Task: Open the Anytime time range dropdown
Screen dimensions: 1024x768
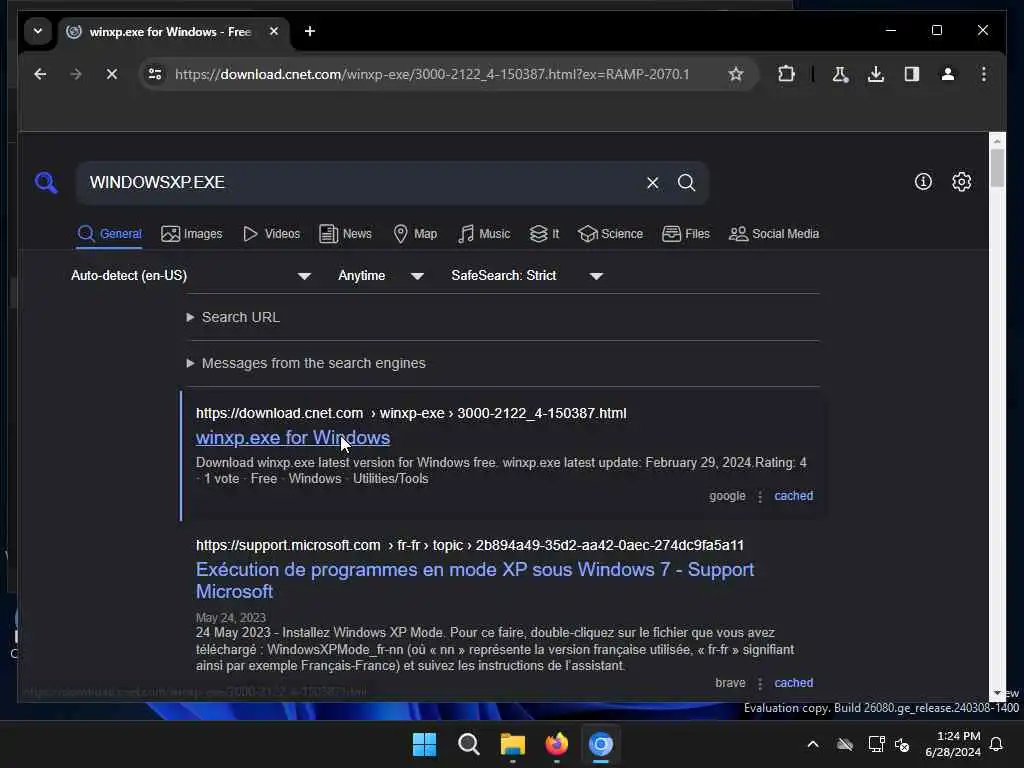Action: click(381, 276)
